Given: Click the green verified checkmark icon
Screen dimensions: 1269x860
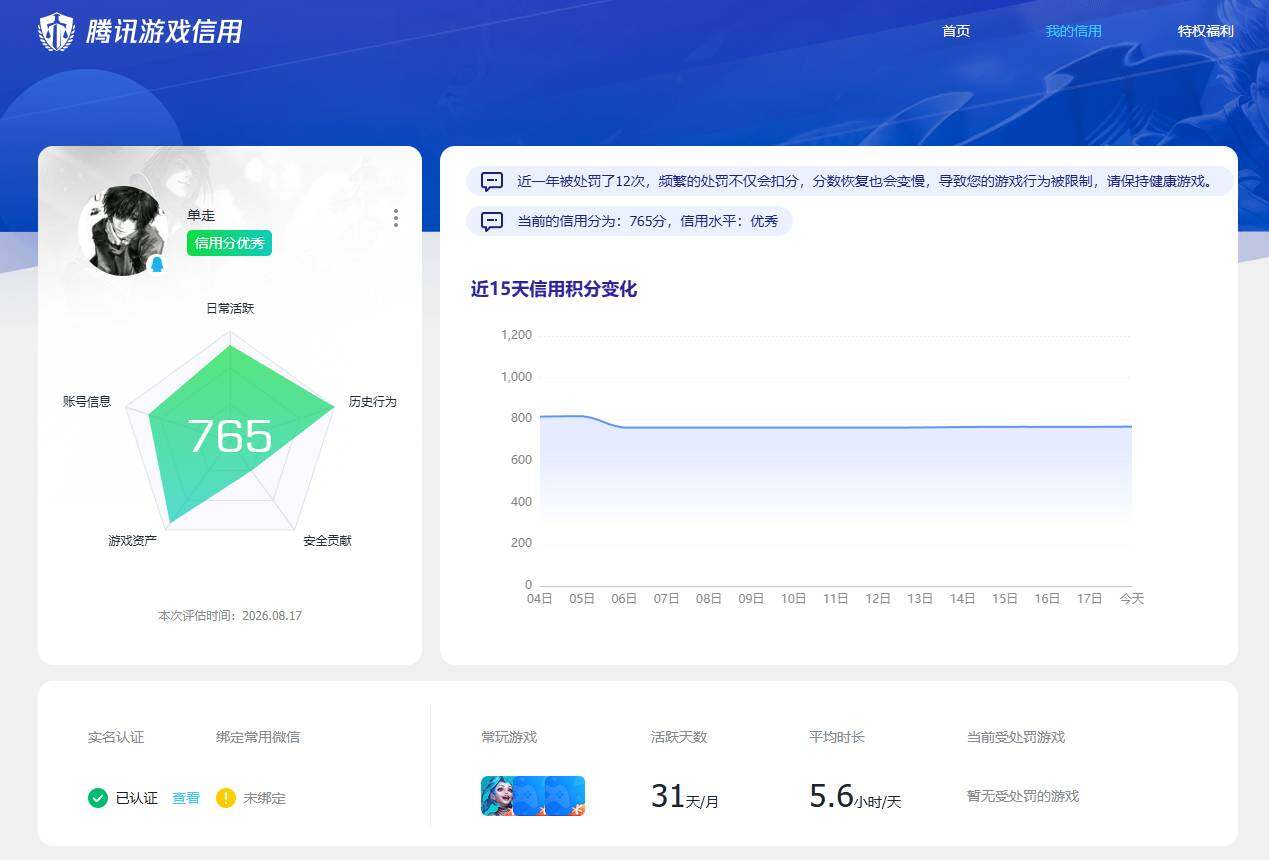Looking at the screenshot, I should [x=98, y=798].
